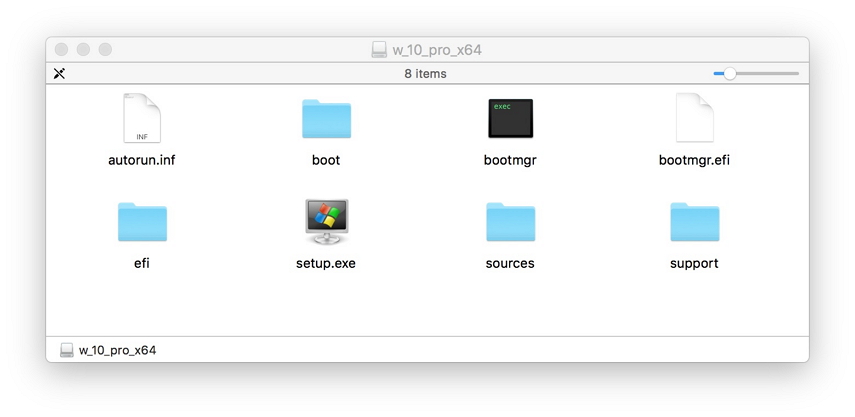Viewport: 855px width, 417px height.
Task: Click the support folder name label
Action: [694, 264]
